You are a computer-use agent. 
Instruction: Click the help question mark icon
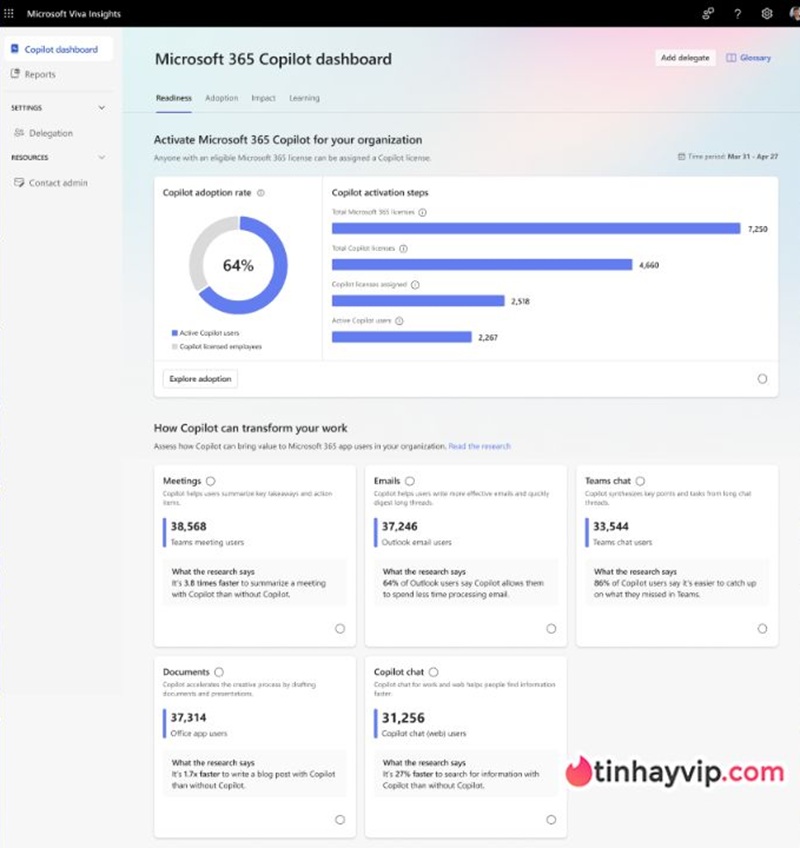click(x=738, y=13)
